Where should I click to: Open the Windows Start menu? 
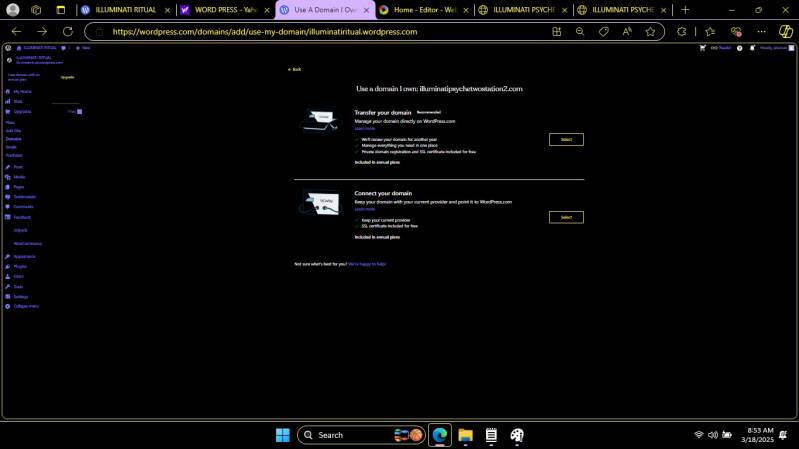click(282, 435)
